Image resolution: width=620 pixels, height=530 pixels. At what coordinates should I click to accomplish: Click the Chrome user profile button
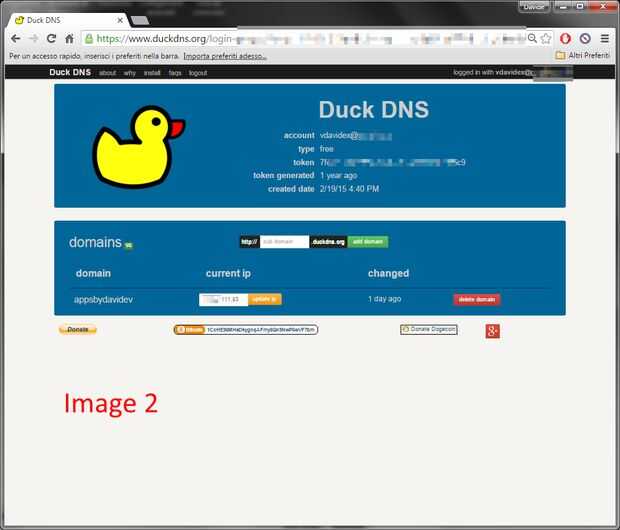point(534,7)
